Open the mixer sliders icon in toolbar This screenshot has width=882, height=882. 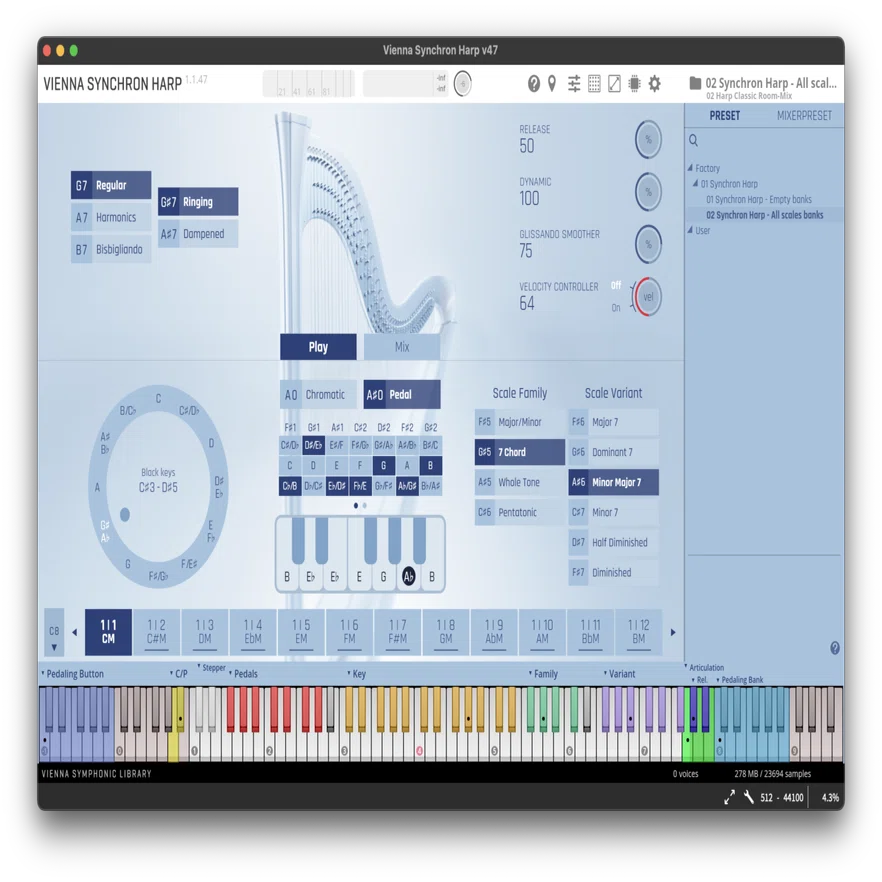[x=574, y=84]
